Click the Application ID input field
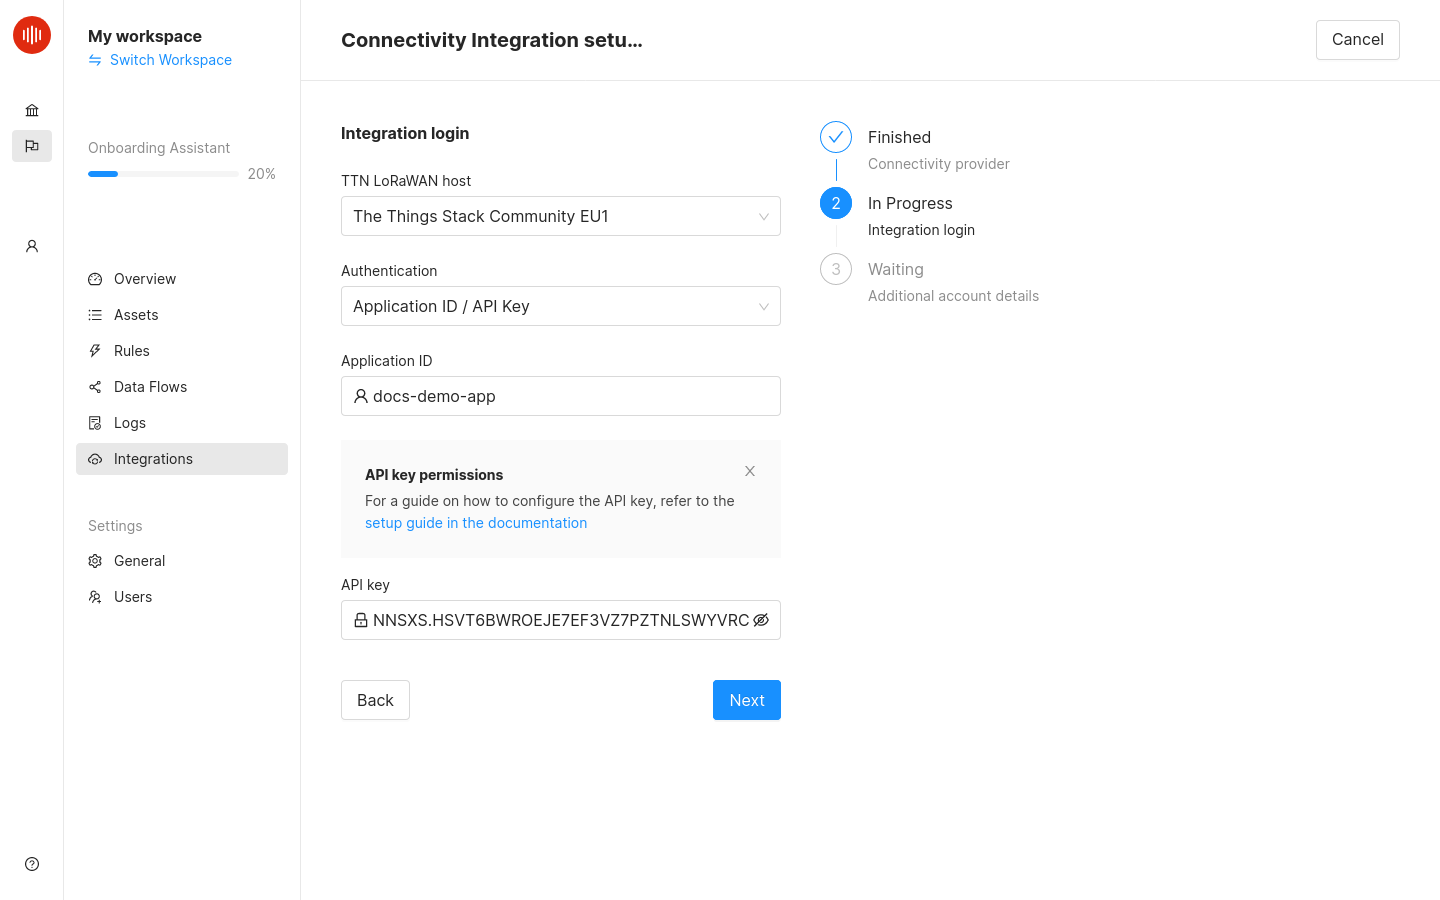This screenshot has height=900, width=1440. (560, 396)
